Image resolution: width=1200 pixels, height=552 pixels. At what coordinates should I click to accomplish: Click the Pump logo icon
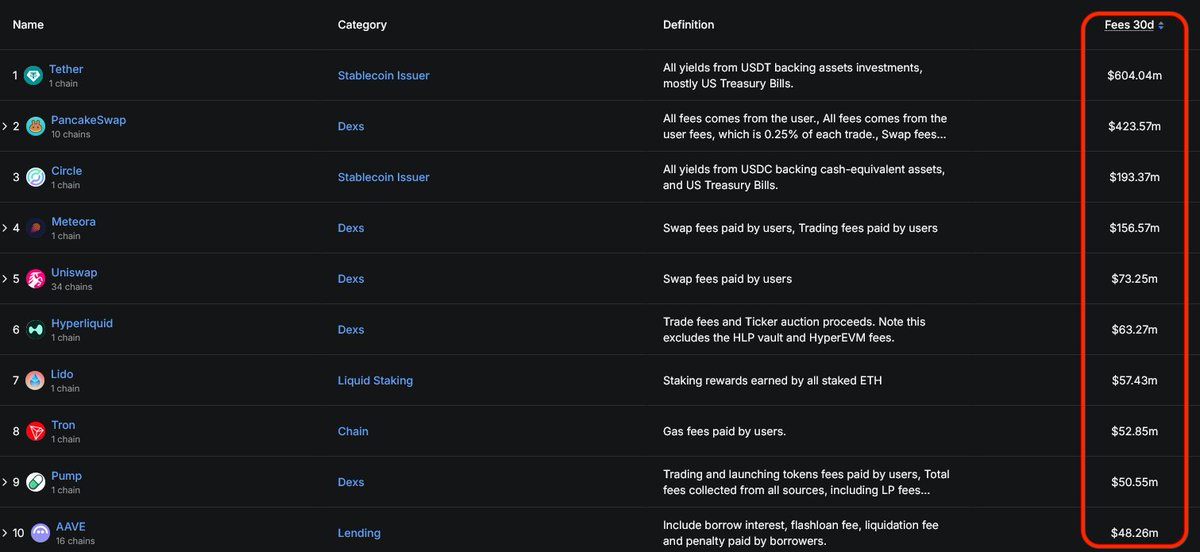click(x=35, y=482)
